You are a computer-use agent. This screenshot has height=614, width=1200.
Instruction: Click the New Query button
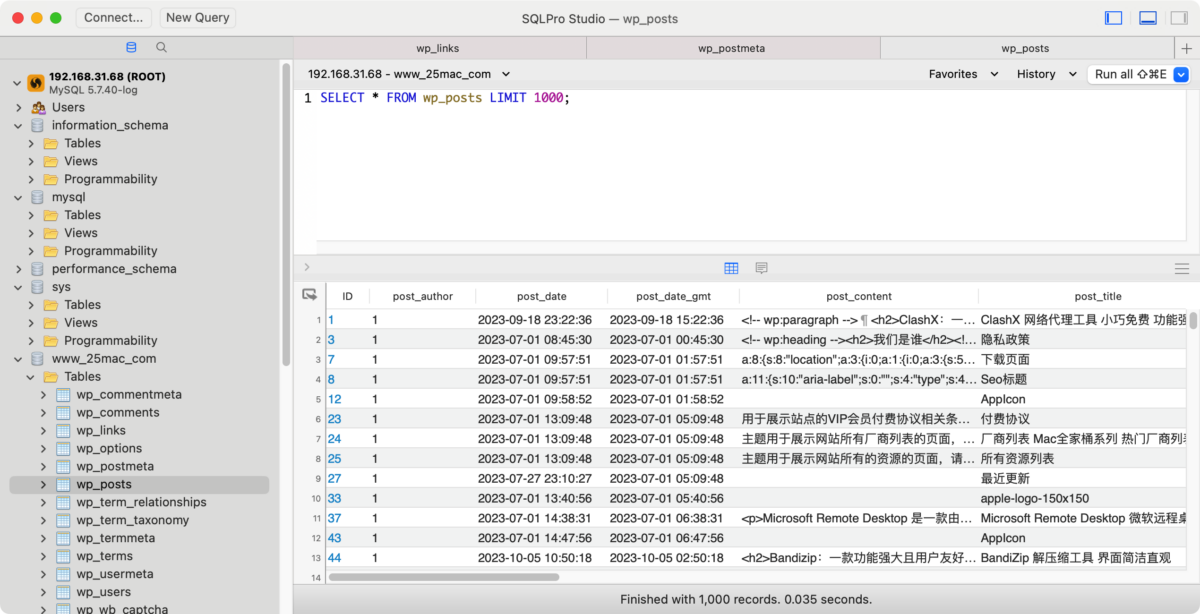[198, 17]
